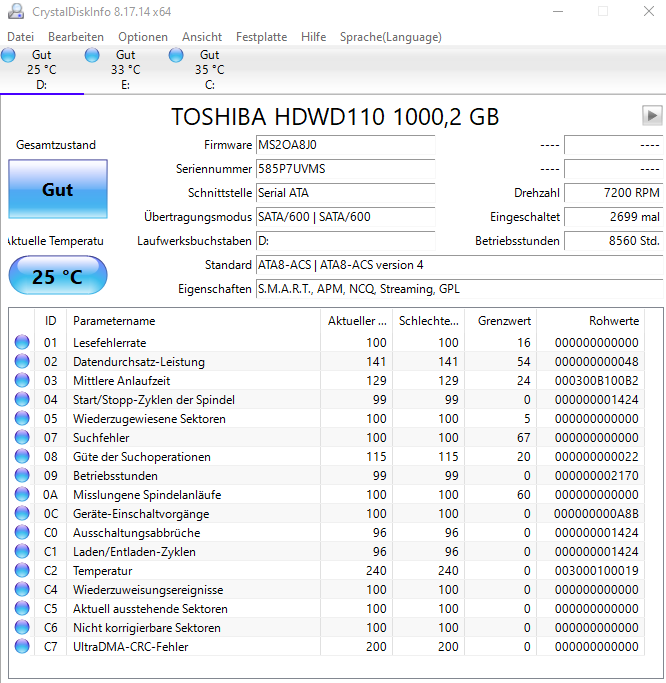Click the Laufwerksbuchstaben field D:
Image resolution: width=666 pixels, height=683 pixels.
pos(345,240)
